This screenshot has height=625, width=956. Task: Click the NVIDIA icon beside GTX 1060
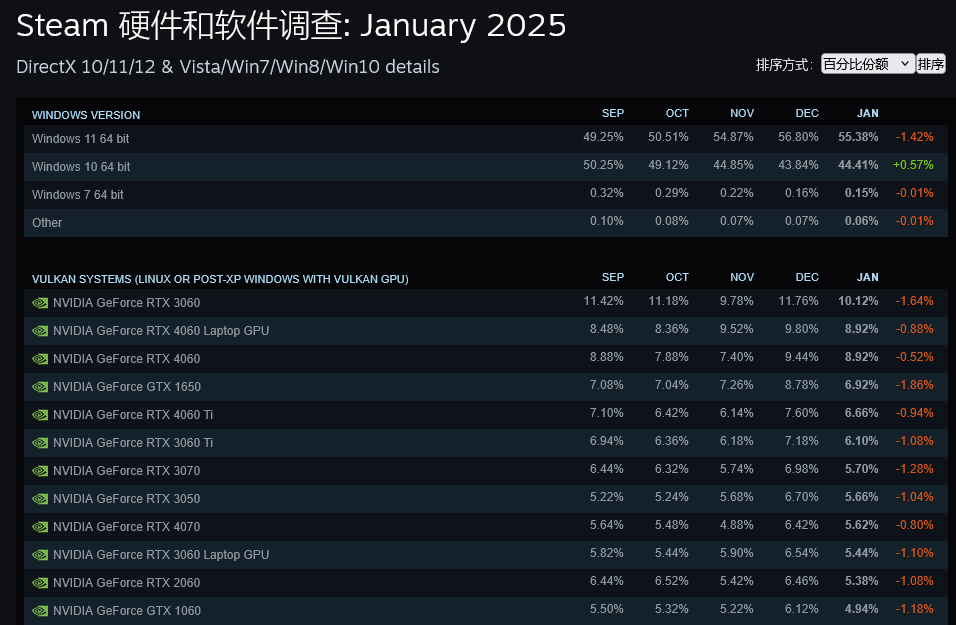40,609
